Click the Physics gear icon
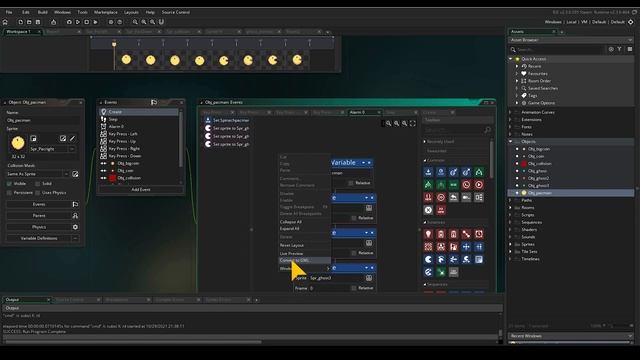640x360 pixels. click(x=75, y=227)
